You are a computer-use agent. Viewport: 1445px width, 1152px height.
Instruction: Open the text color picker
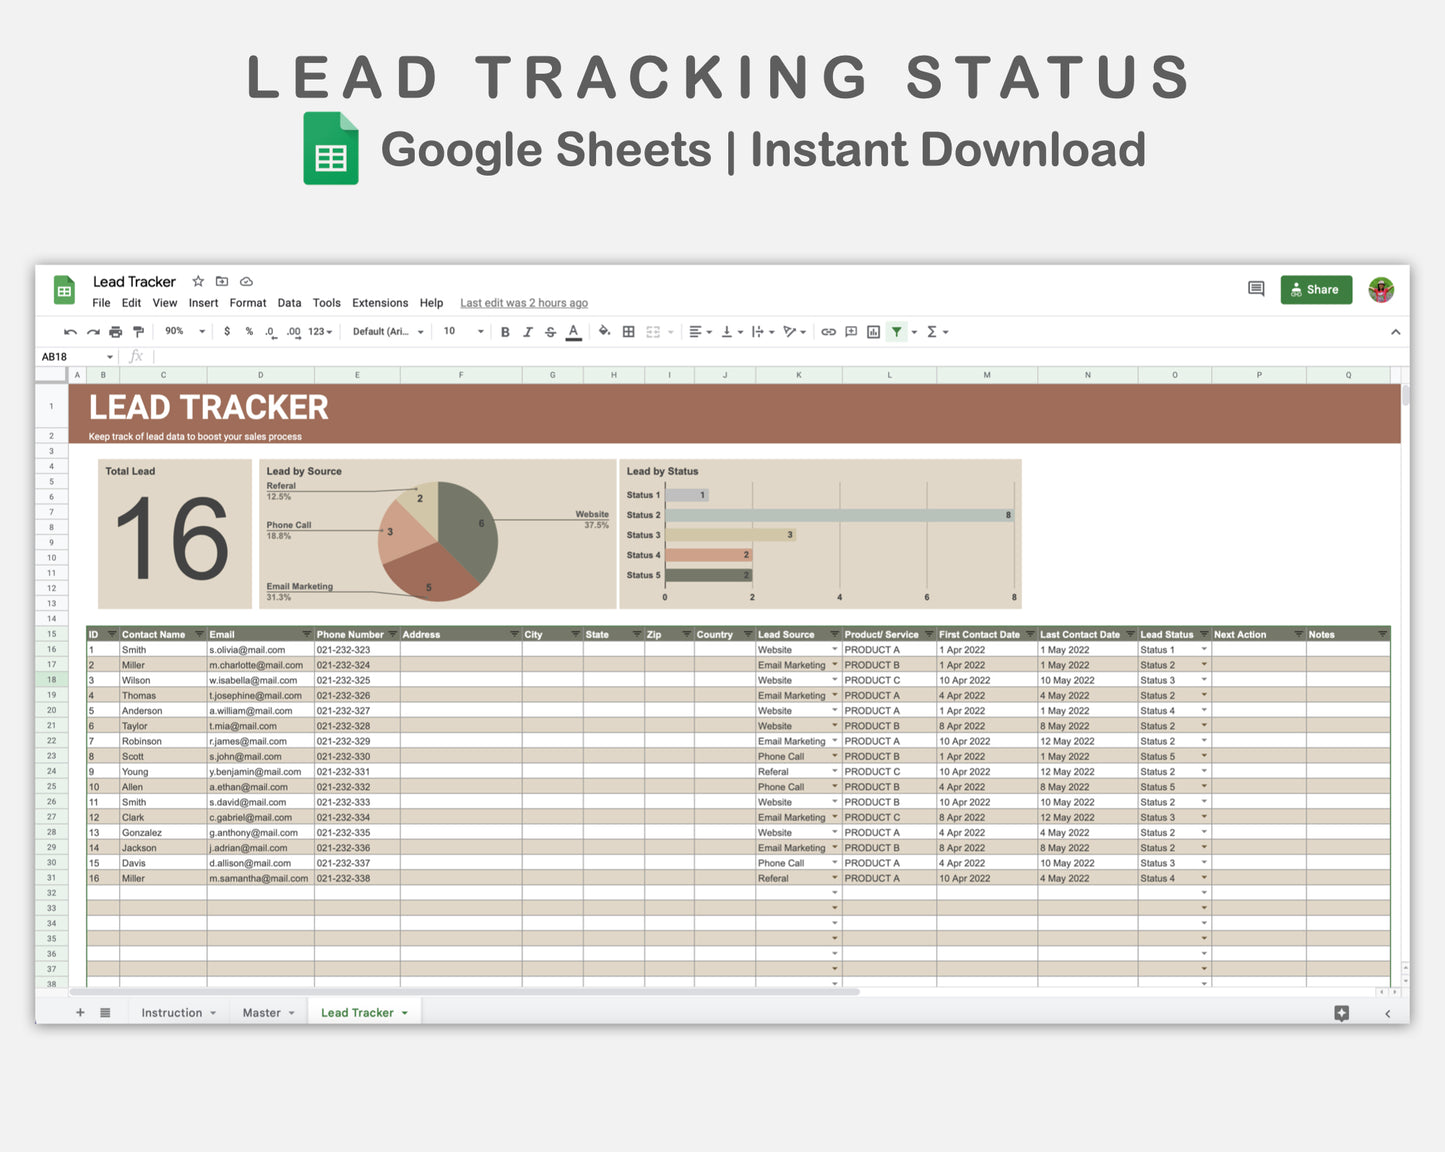[573, 331]
